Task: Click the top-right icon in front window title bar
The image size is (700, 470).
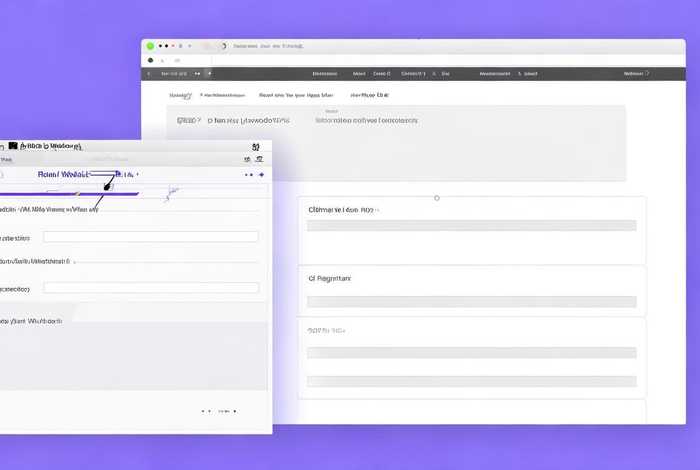Action: [258, 146]
